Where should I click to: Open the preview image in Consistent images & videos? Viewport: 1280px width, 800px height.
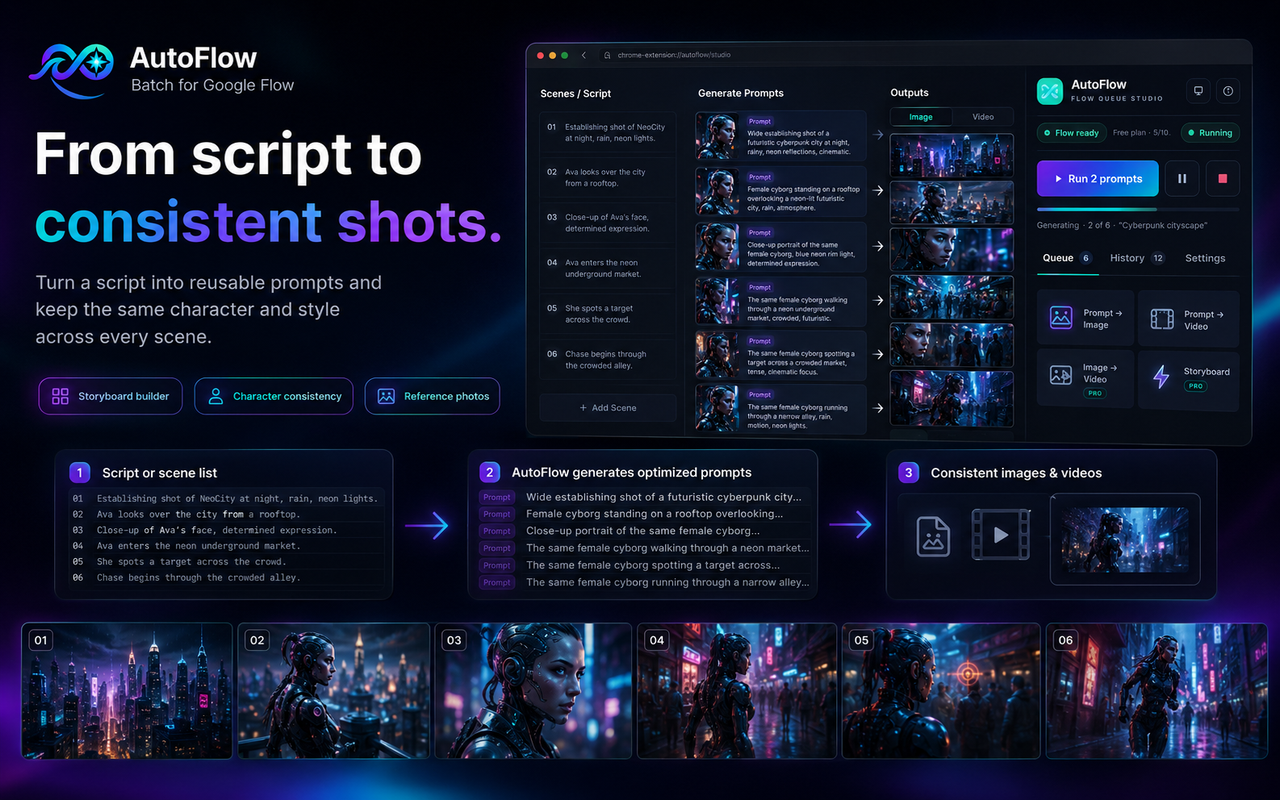tap(1125, 539)
